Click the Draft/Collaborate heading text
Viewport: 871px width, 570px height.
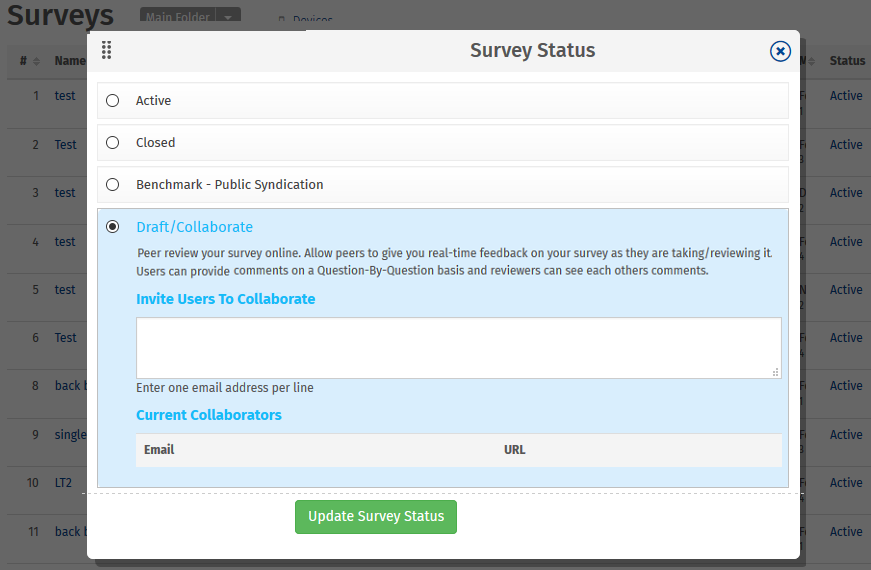(194, 227)
